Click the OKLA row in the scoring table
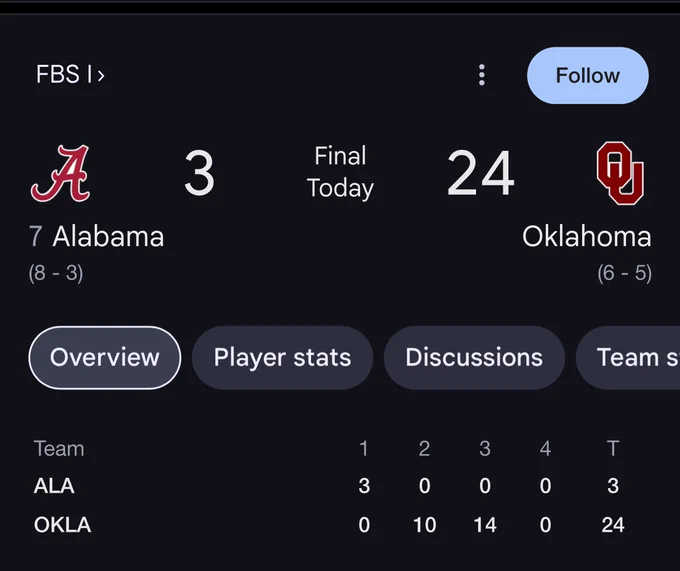Viewport: 680px width, 571px height. pyautogui.click(x=330, y=525)
